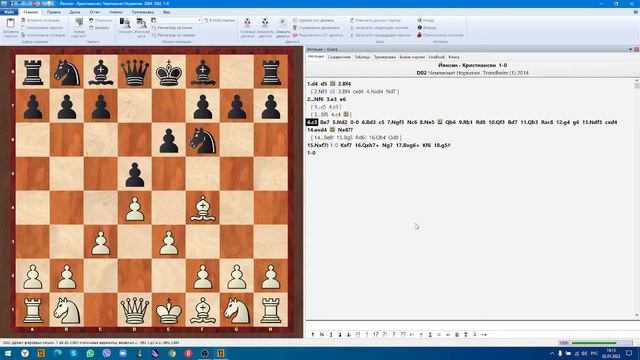This screenshot has width=640, height=360.
Task: Open the Windows Start menu
Action: [x=8, y=353]
